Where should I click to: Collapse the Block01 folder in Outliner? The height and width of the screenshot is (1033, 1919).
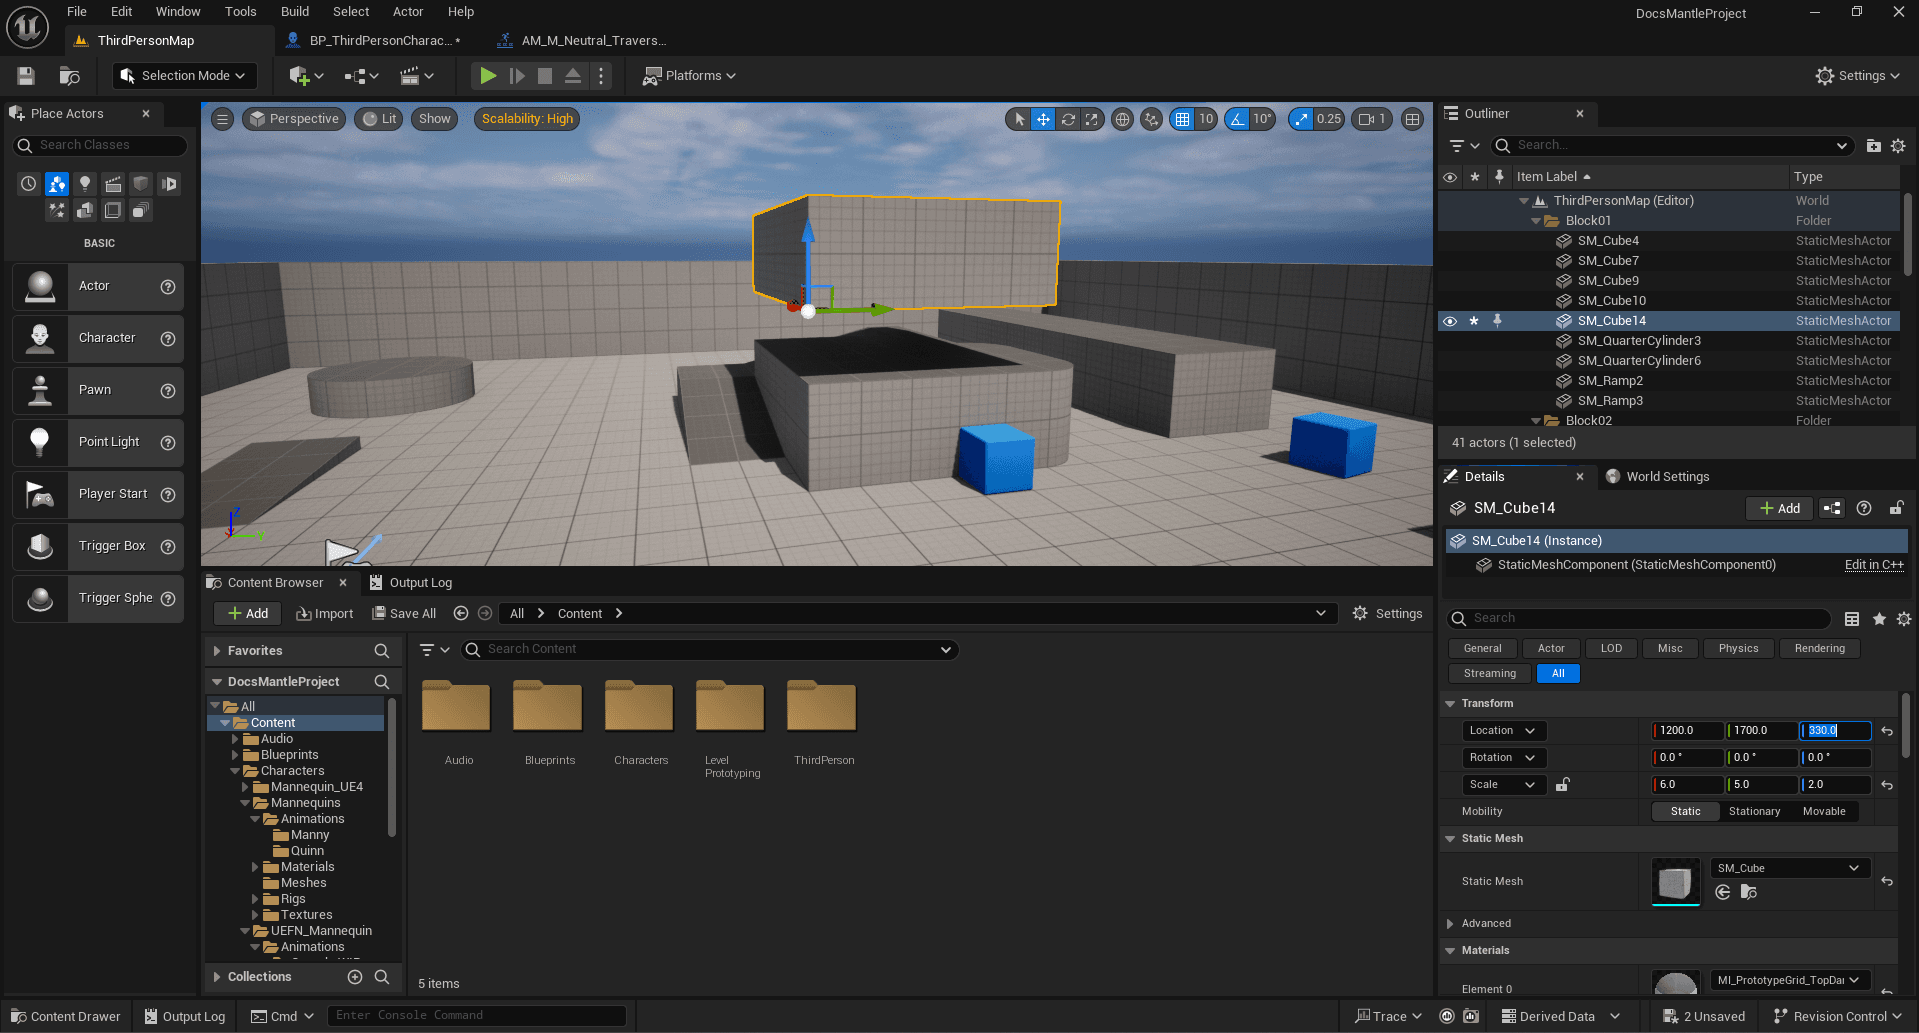click(1536, 221)
